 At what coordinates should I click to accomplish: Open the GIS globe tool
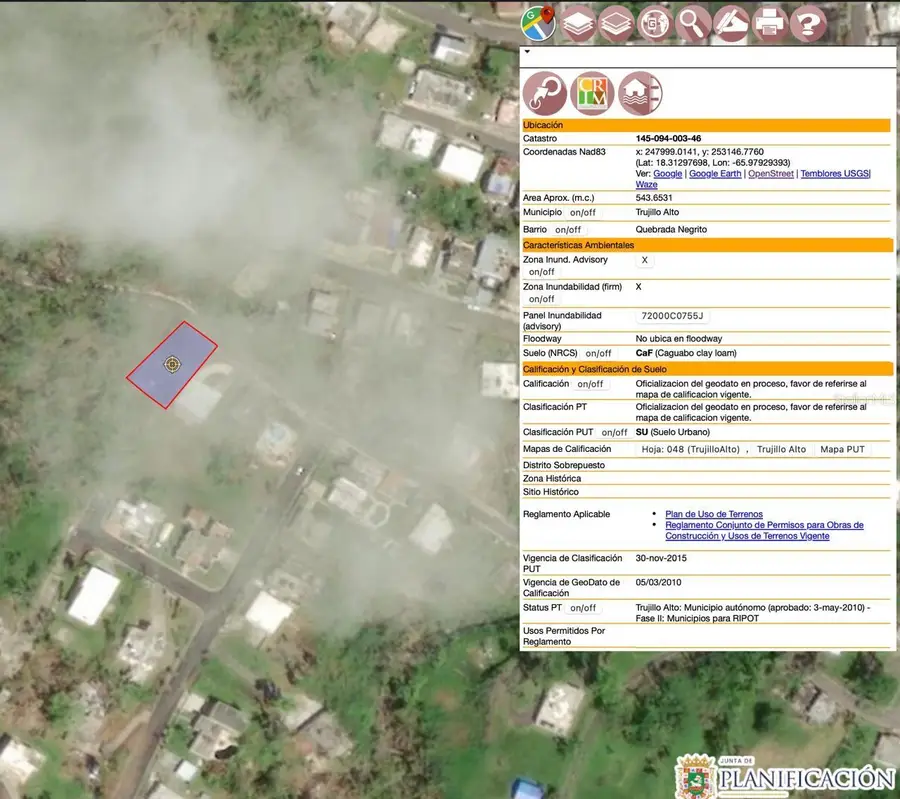tap(655, 22)
